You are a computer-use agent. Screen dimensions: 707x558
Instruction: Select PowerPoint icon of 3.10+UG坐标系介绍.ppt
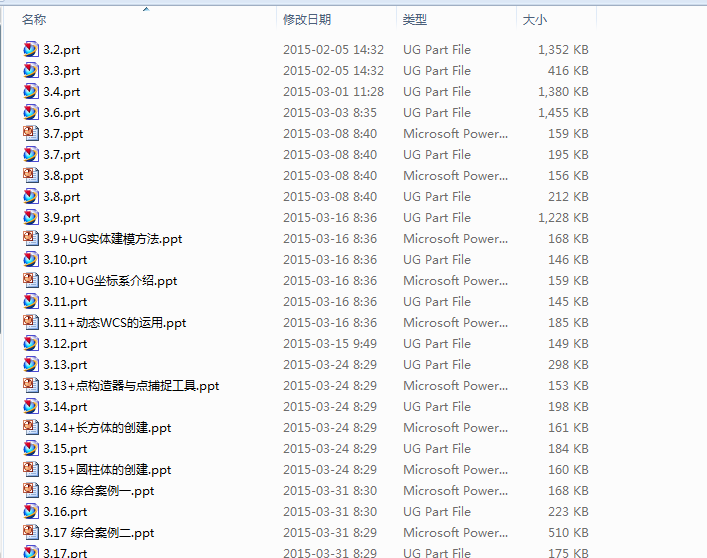point(31,280)
